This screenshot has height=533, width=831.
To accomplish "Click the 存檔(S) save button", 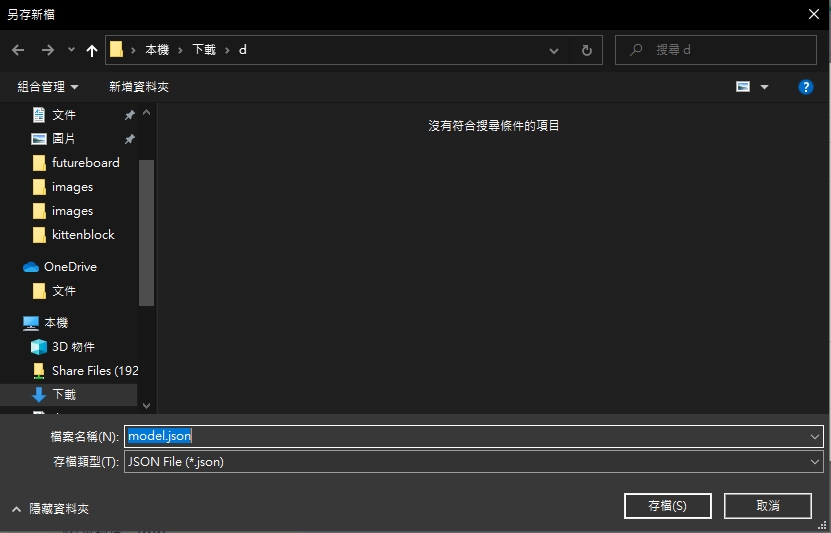I will (x=667, y=506).
